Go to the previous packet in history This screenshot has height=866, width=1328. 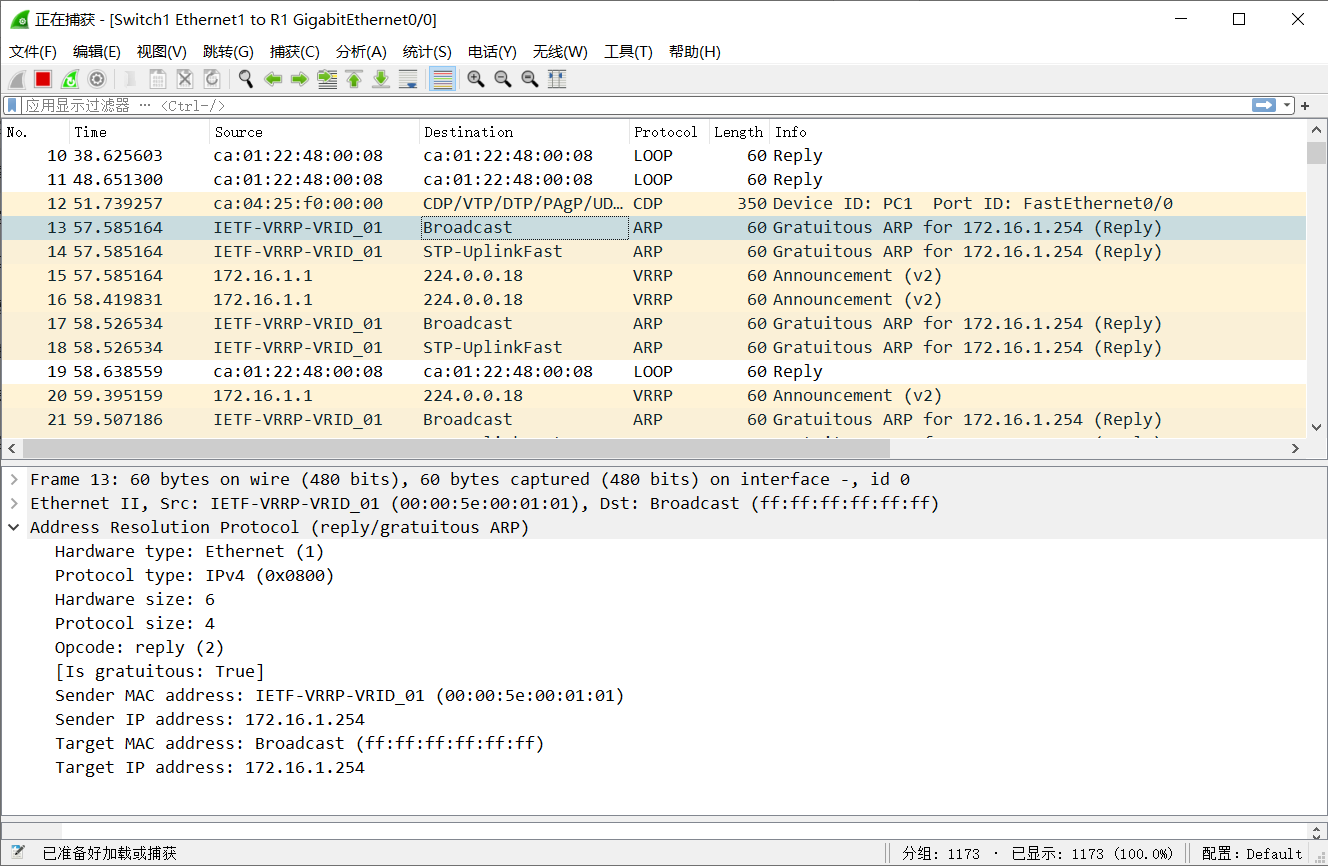click(x=272, y=79)
